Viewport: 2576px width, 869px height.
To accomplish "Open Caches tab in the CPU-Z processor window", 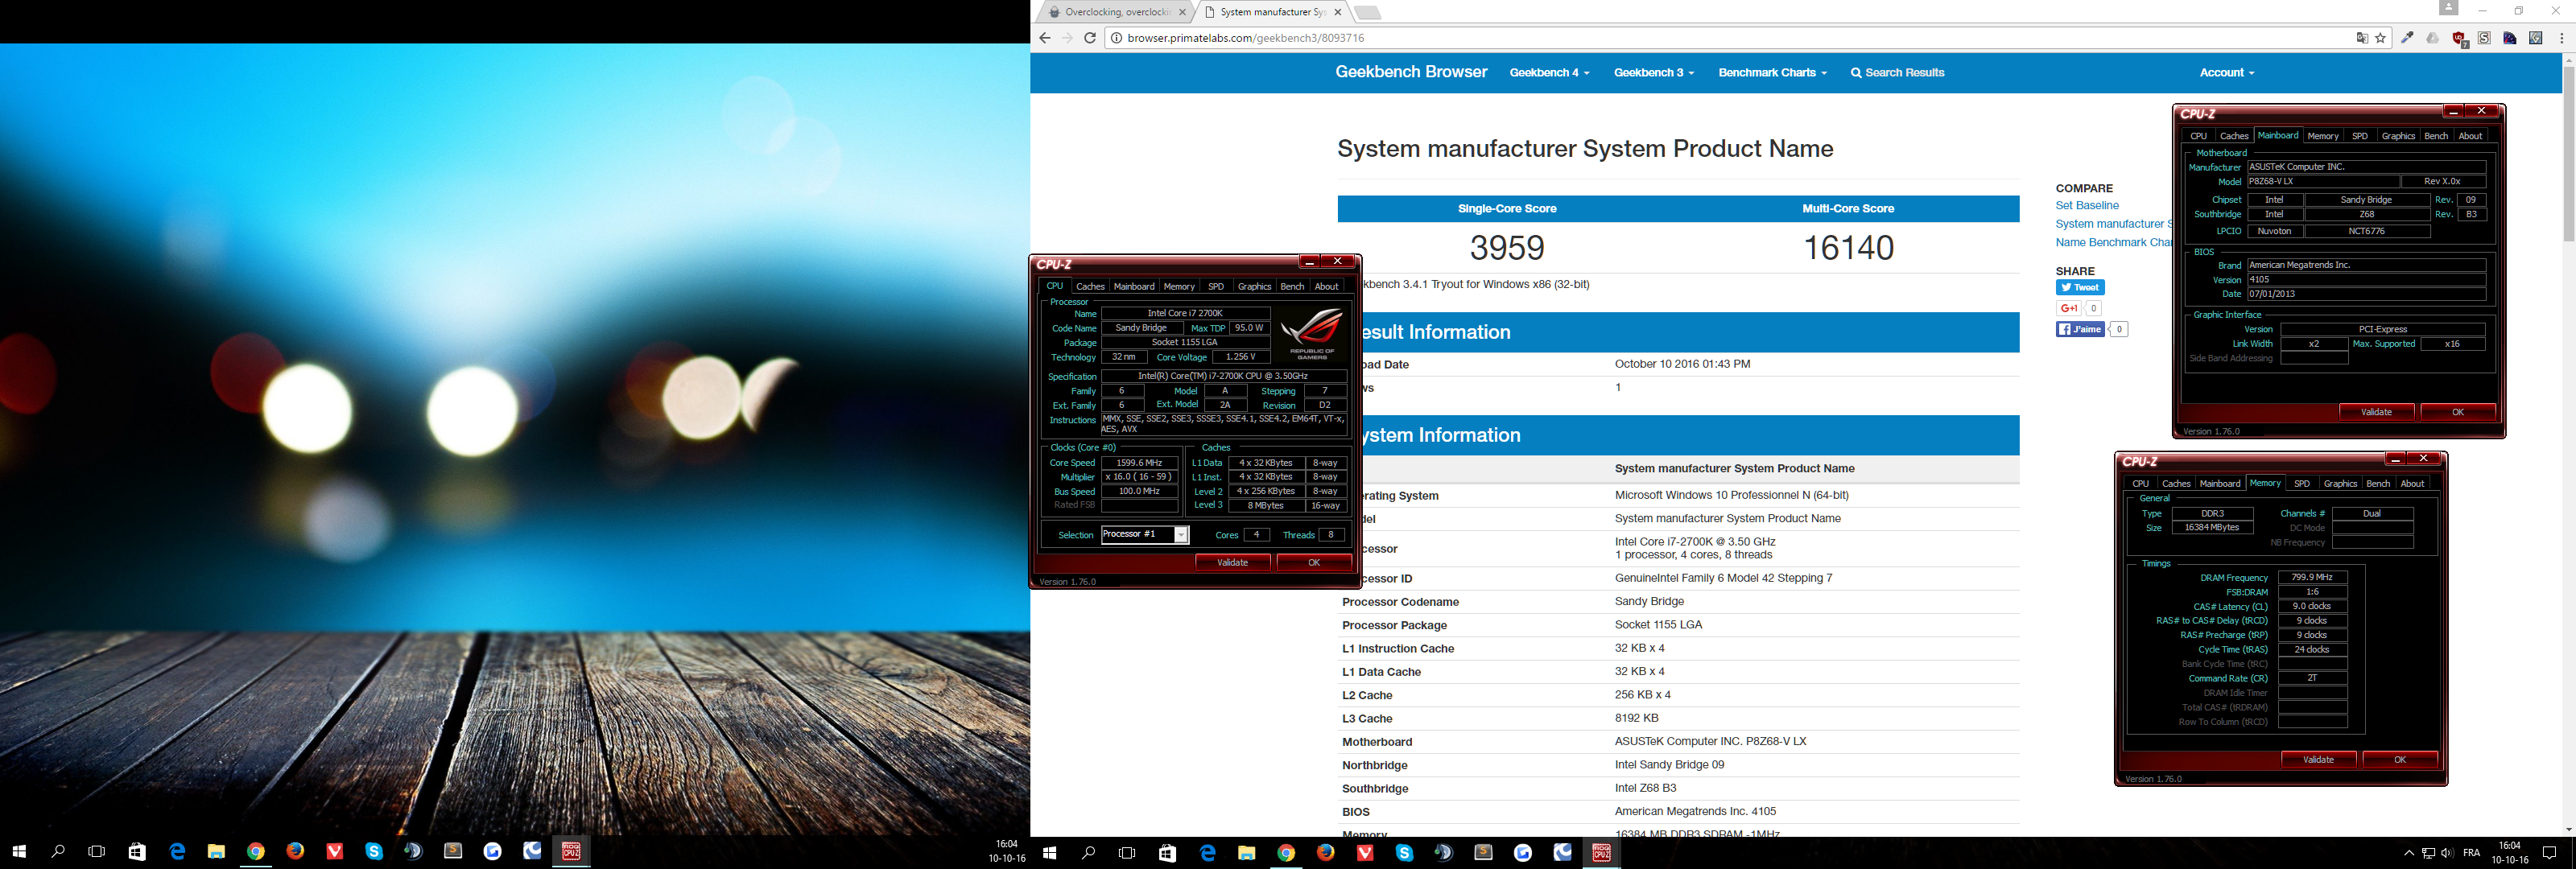I will (x=1090, y=287).
